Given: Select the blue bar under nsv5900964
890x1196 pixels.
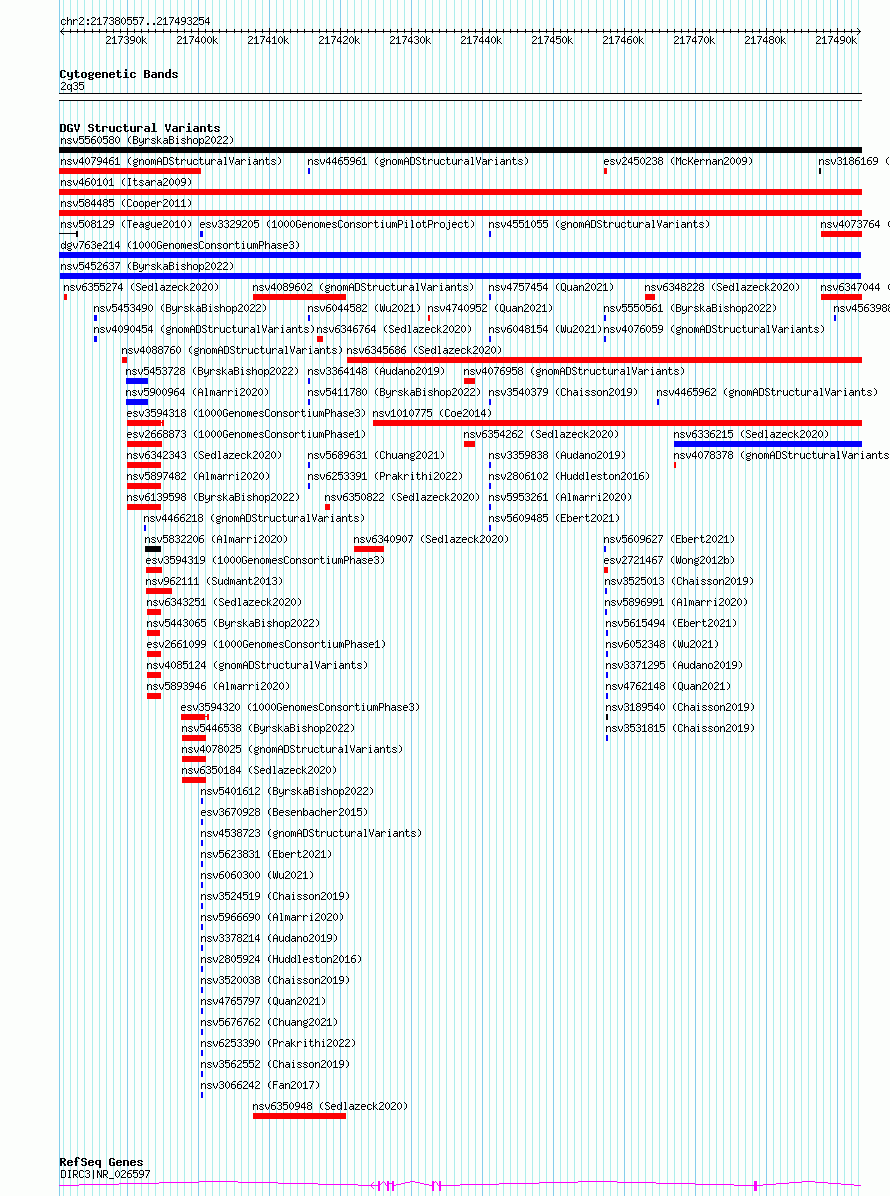Looking at the screenshot, I should pyautogui.click(x=137, y=402).
